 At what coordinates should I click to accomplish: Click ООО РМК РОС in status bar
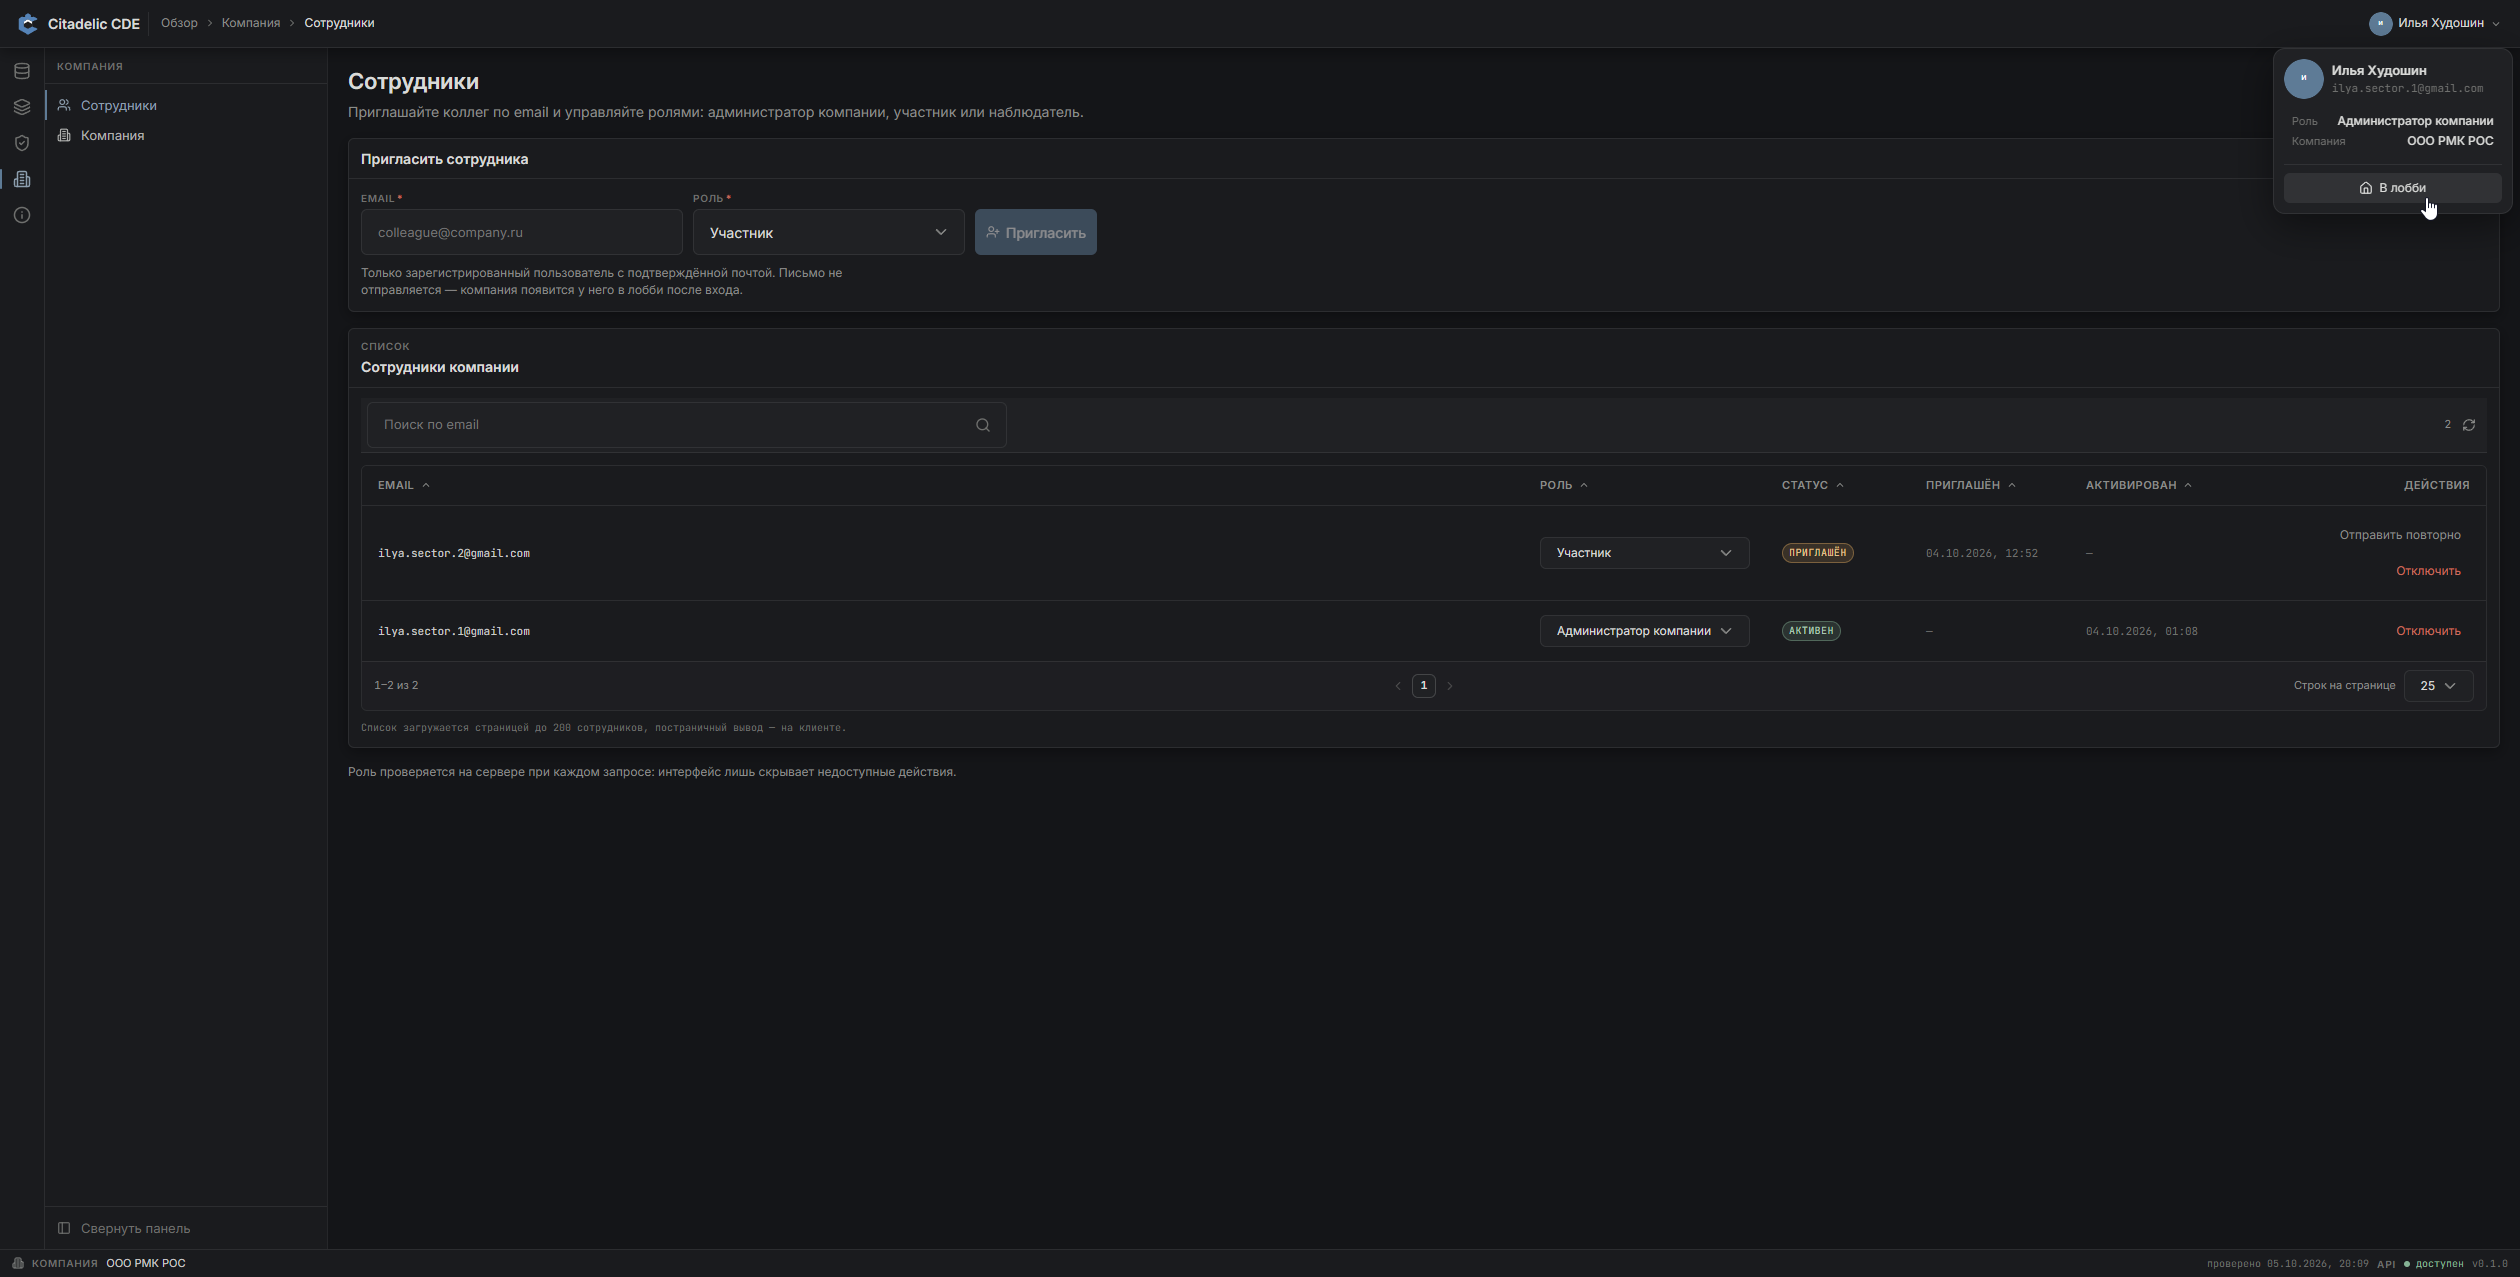[x=146, y=1263]
